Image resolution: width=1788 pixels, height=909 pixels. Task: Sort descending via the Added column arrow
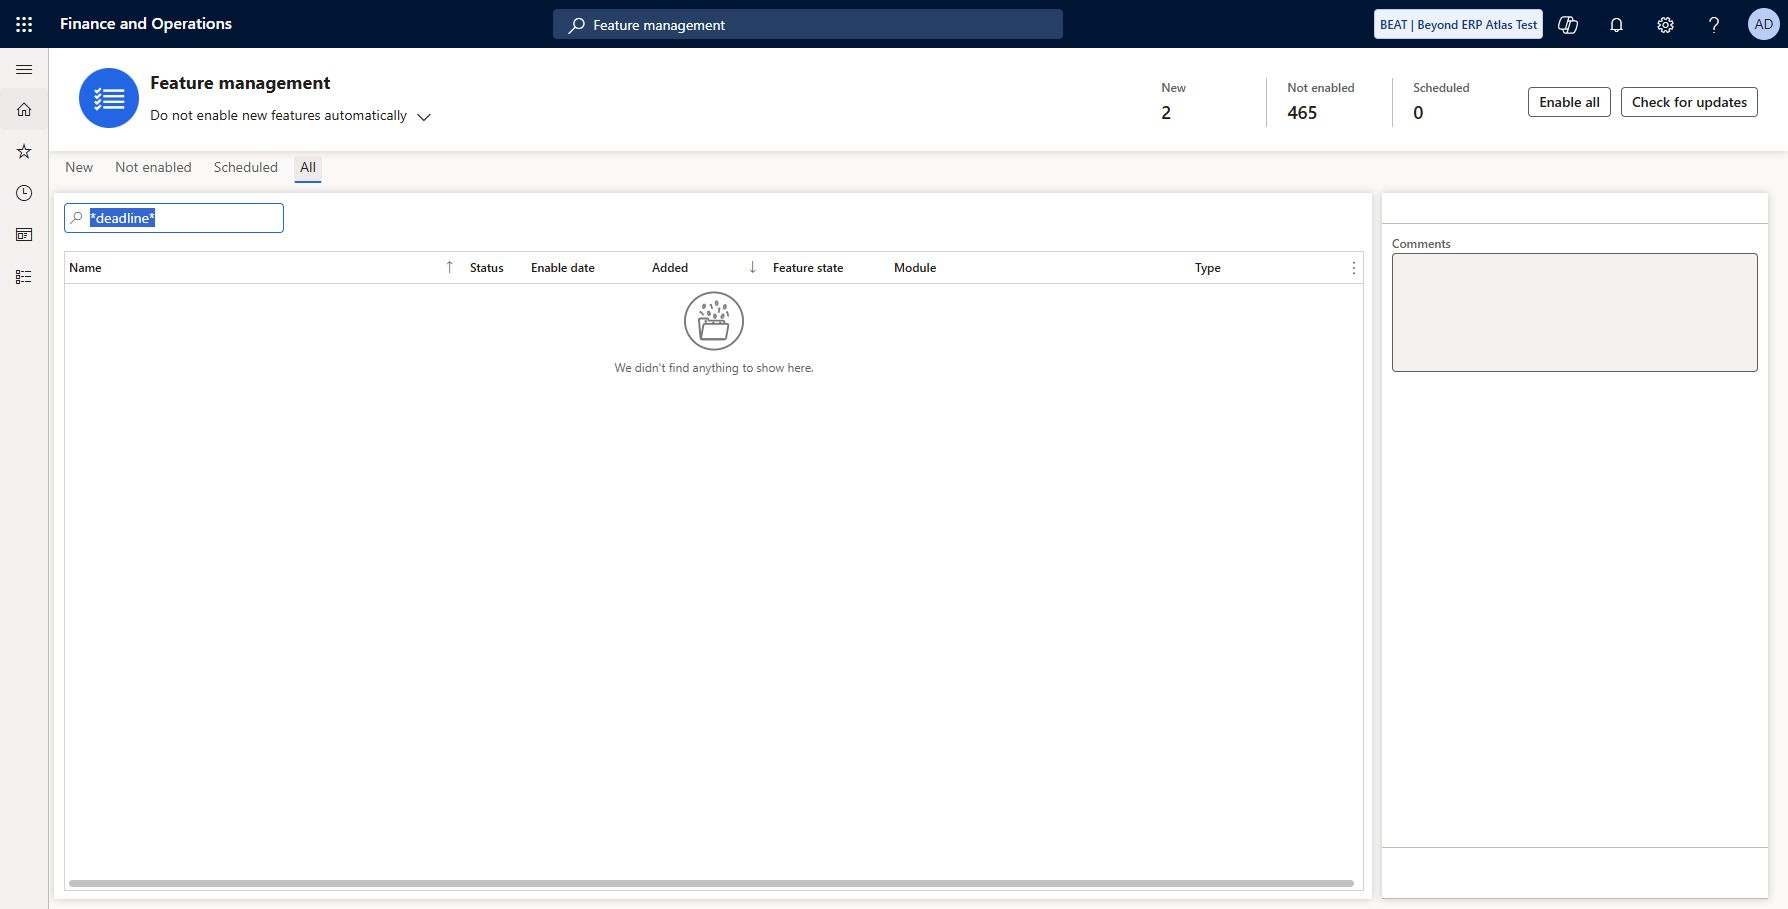(x=752, y=267)
